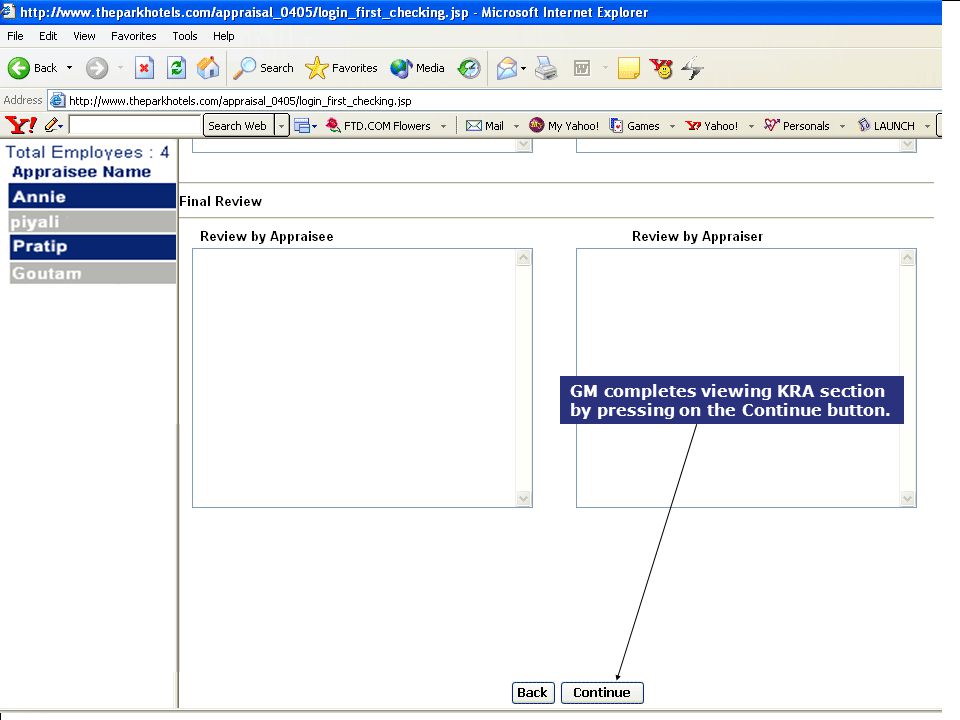Open the Tools menu
The height and width of the screenshot is (720, 960).
pos(184,36)
